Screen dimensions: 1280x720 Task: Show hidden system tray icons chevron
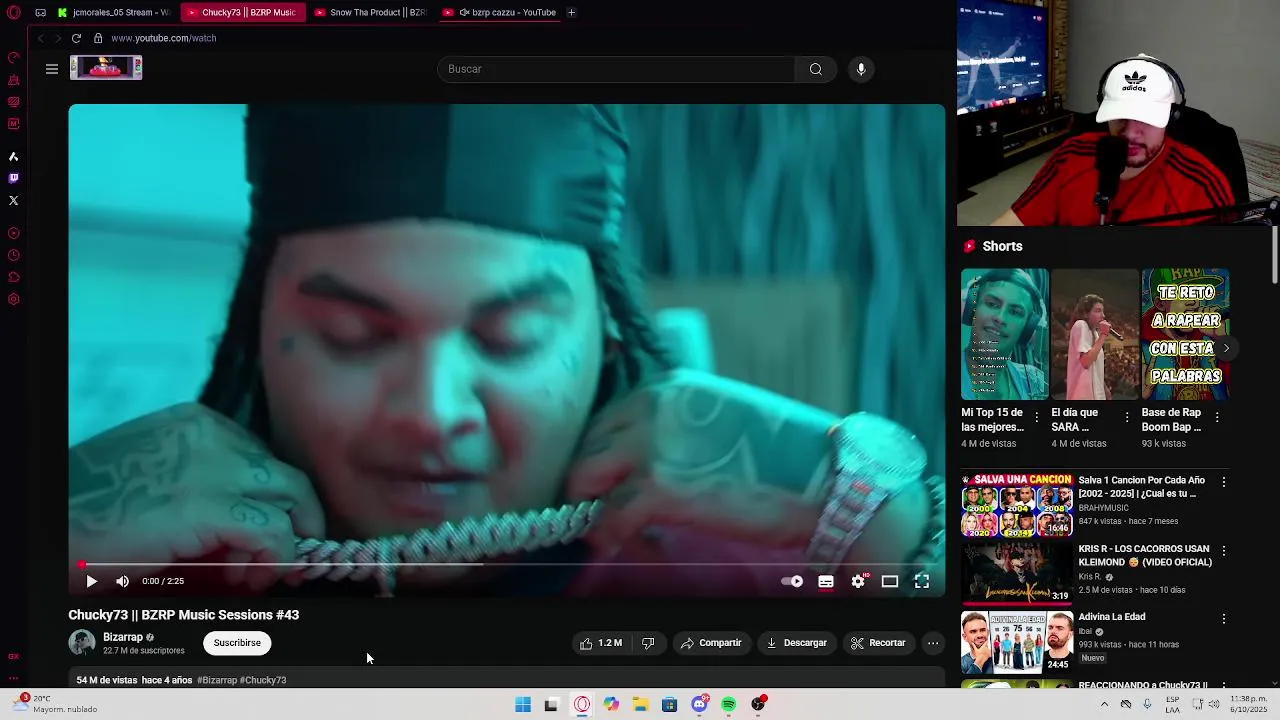[x=1104, y=705]
